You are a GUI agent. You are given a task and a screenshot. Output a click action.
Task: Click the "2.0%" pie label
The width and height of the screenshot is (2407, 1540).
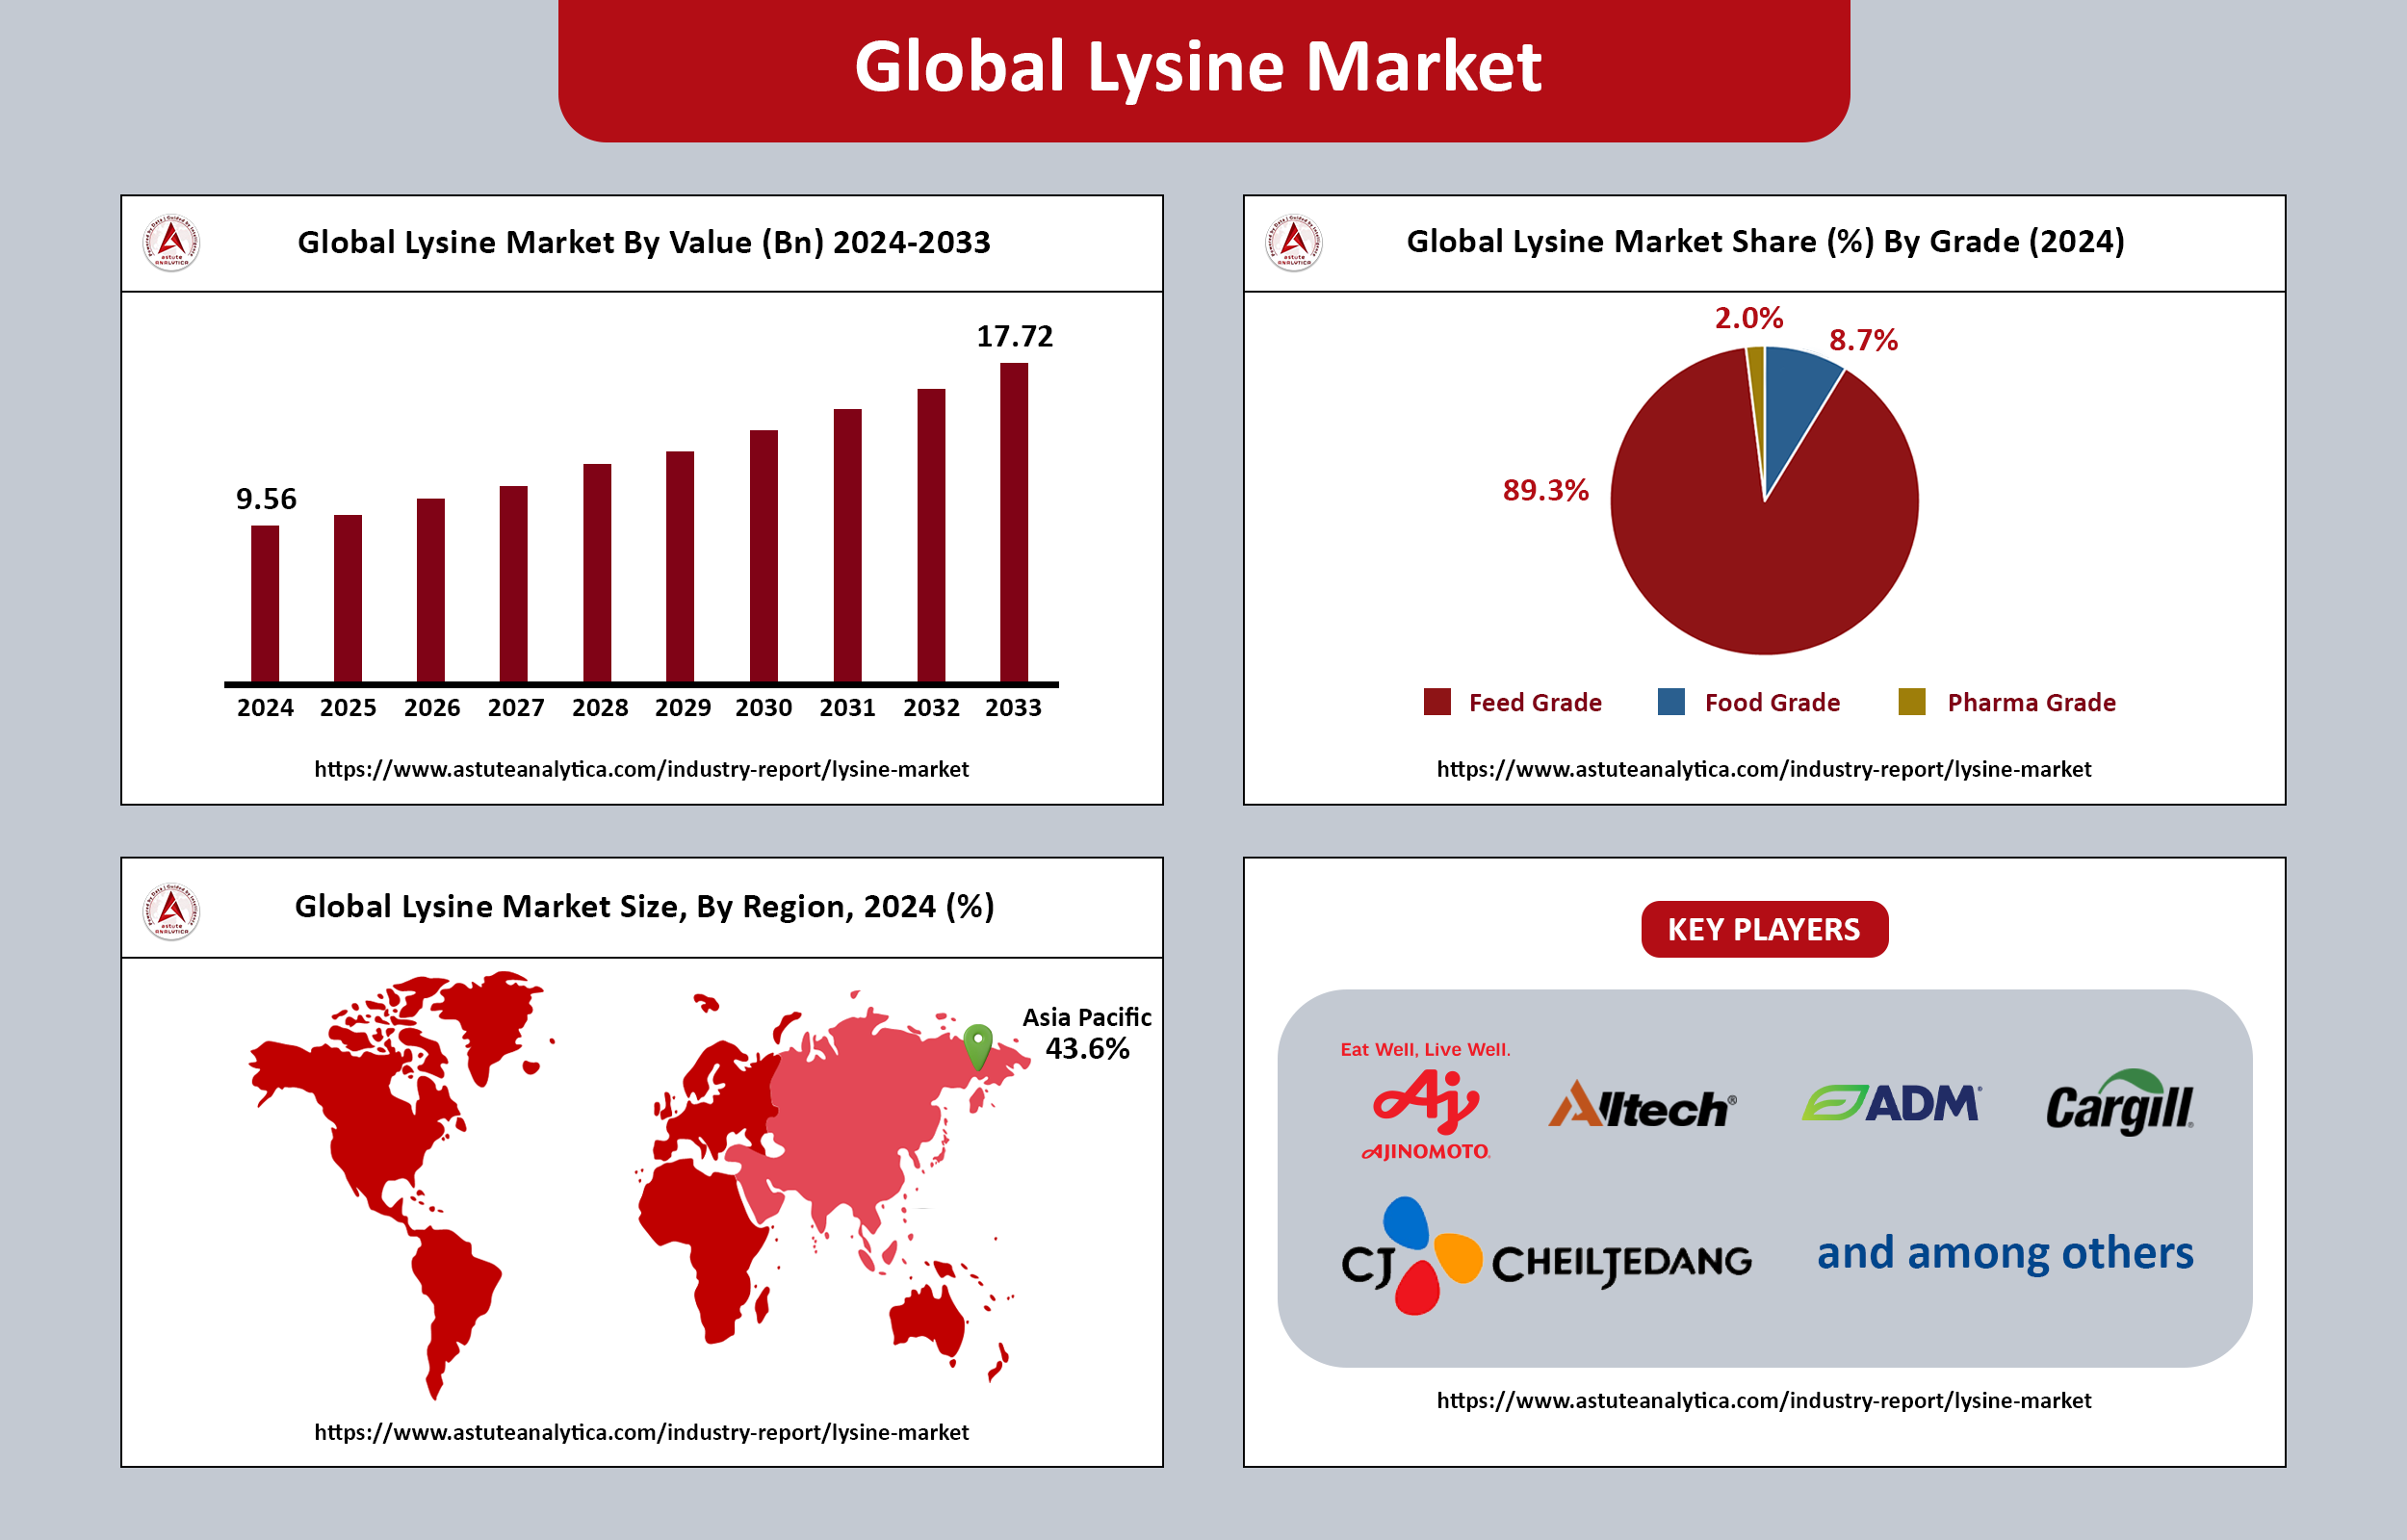(x=1748, y=318)
